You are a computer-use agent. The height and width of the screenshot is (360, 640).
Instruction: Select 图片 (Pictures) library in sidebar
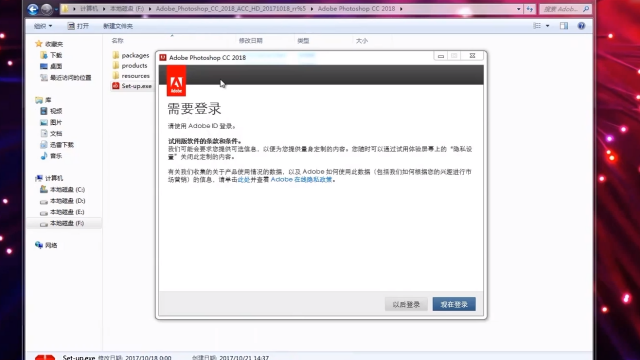click(x=51, y=122)
